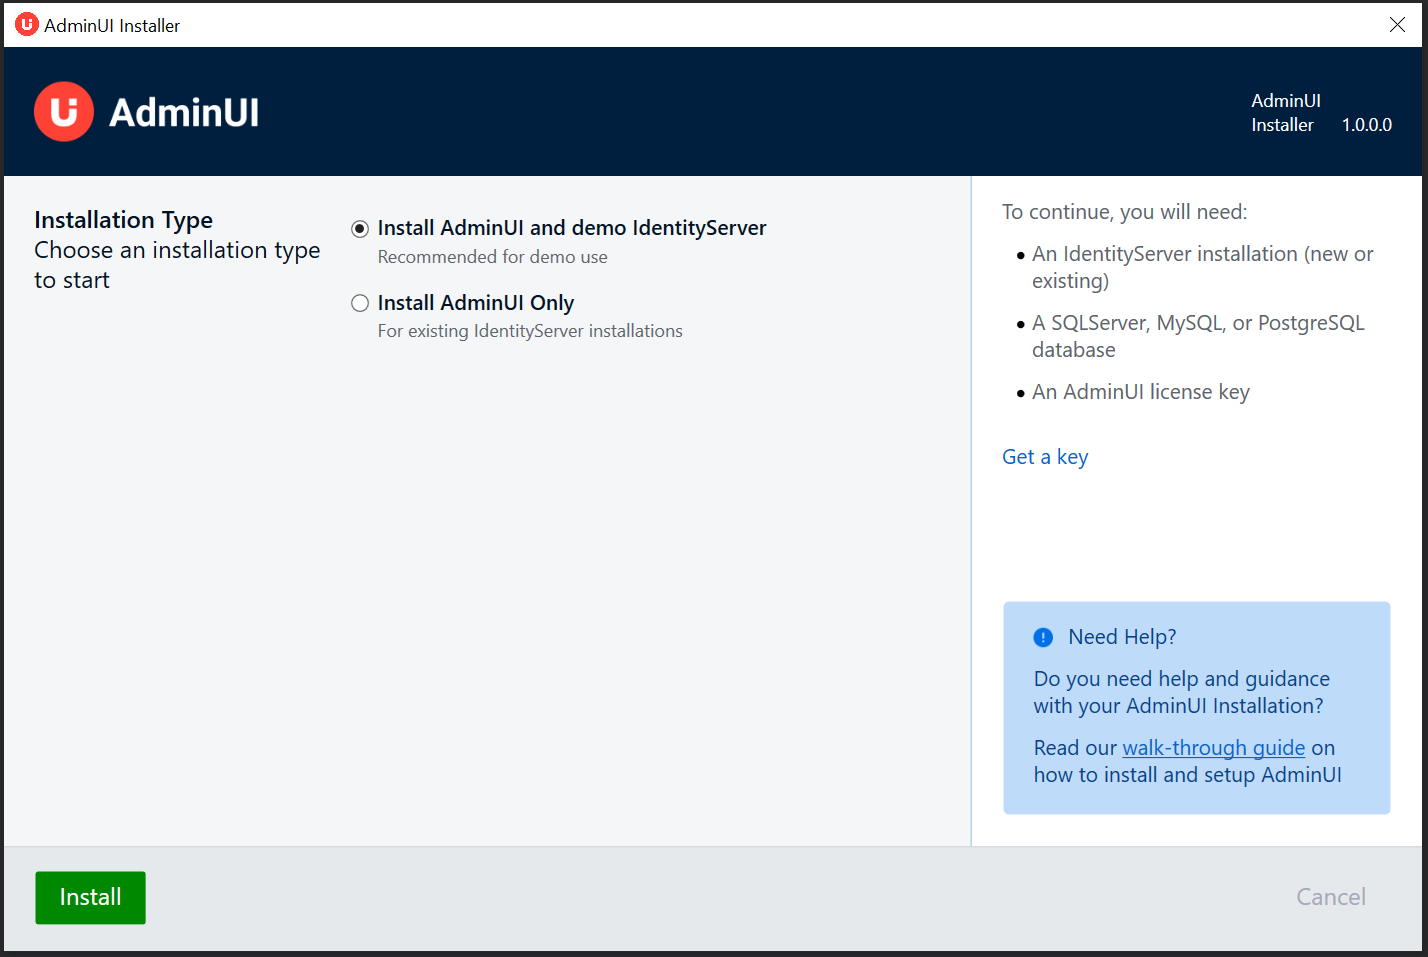Click 'Recommended for demo use' description
This screenshot has width=1428, height=957.
click(492, 257)
